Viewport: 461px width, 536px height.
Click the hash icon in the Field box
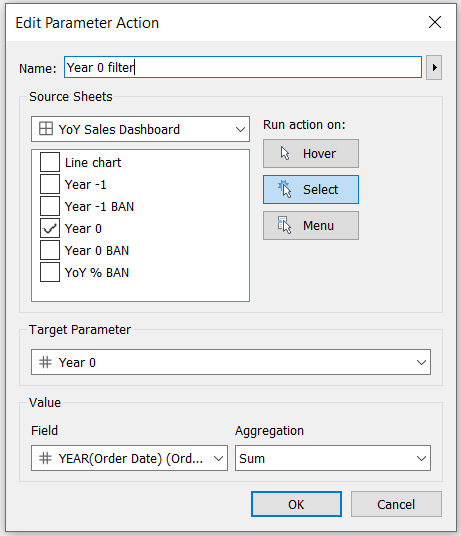pyautogui.click(x=45, y=458)
